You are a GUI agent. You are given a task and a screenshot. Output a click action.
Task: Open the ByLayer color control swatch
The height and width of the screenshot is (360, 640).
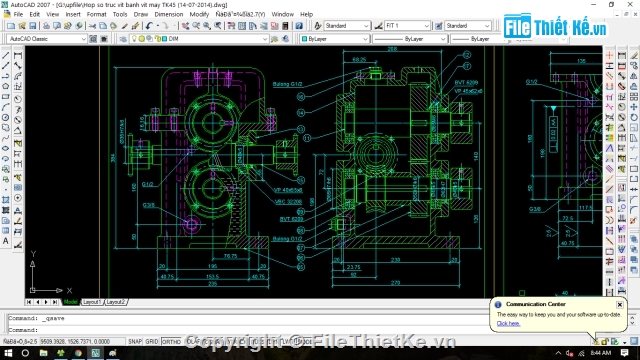click(334, 39)
